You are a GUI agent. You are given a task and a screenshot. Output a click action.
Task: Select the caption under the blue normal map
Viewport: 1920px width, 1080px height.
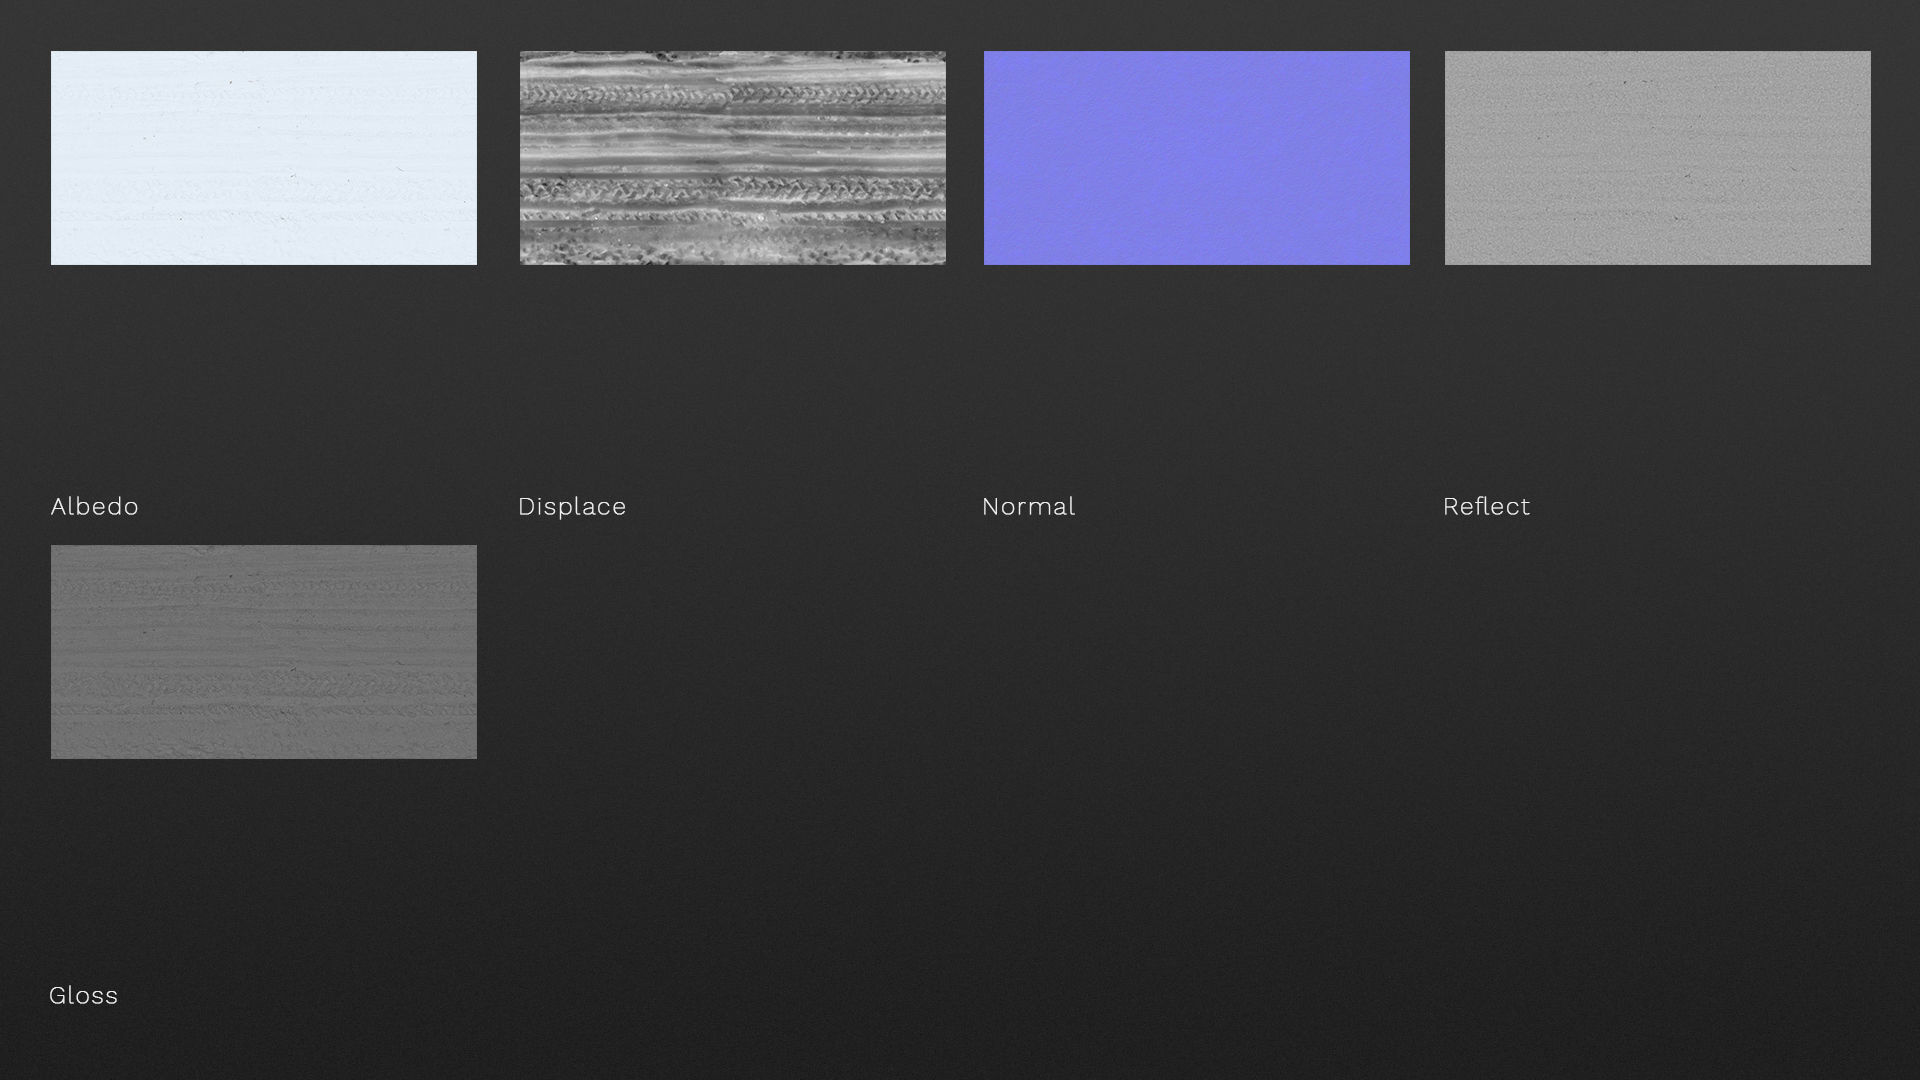tap(1028, 506)
